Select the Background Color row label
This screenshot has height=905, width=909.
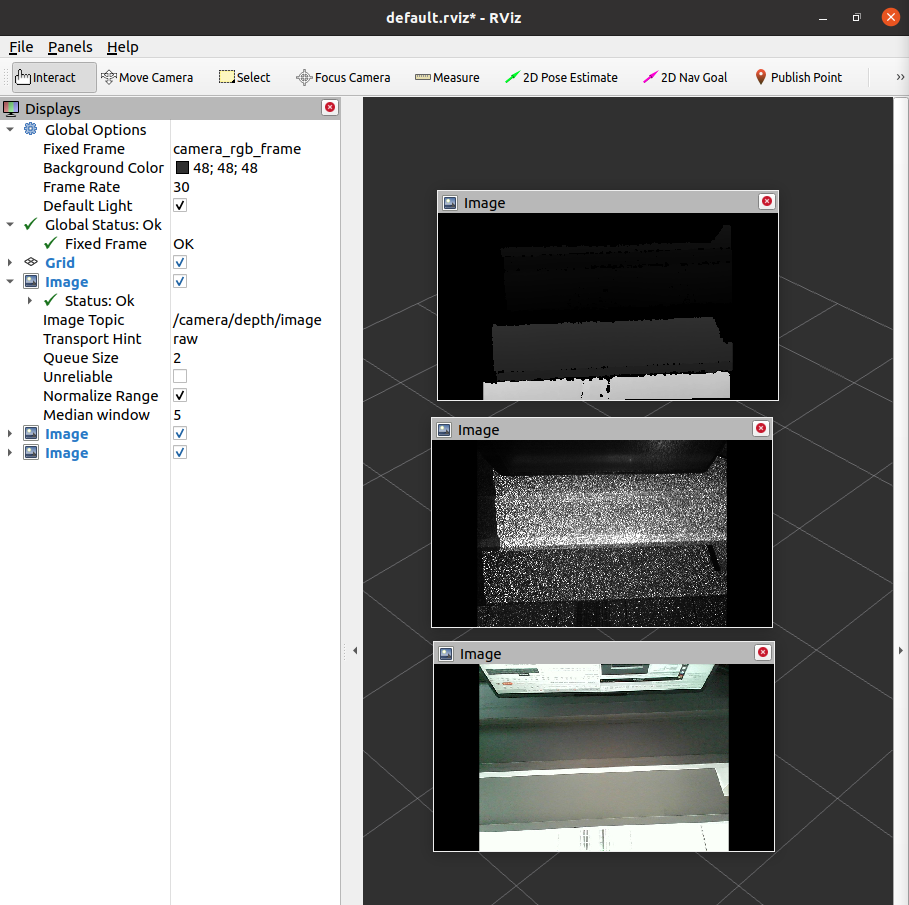pos(103,168)
